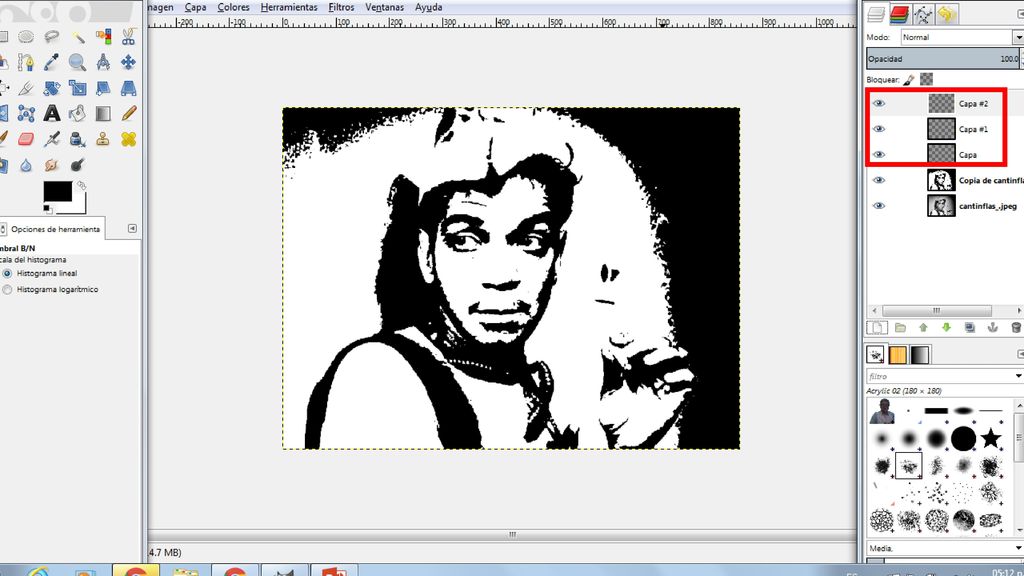1024x576 pixels.
Task: Open the Capa menu
Action: (195, 7)
